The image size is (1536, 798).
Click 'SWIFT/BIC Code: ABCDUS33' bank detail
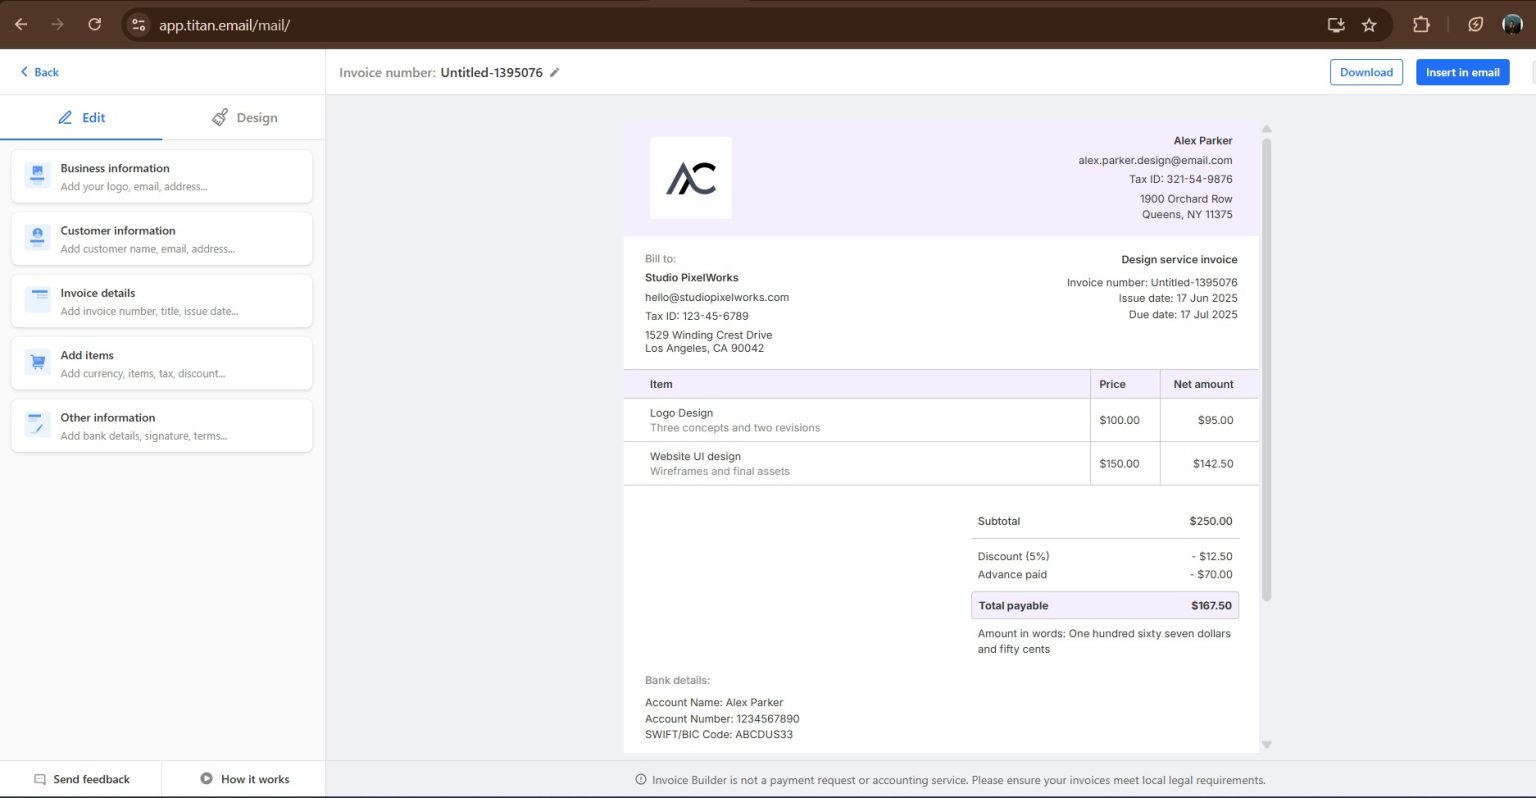point(719,734)
